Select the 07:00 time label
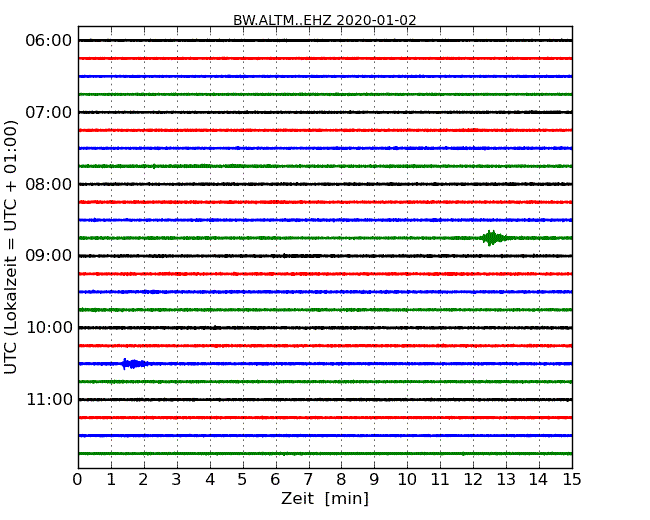Image resolution: width=650 pixels, height=520 pixels. click(49, 112)
